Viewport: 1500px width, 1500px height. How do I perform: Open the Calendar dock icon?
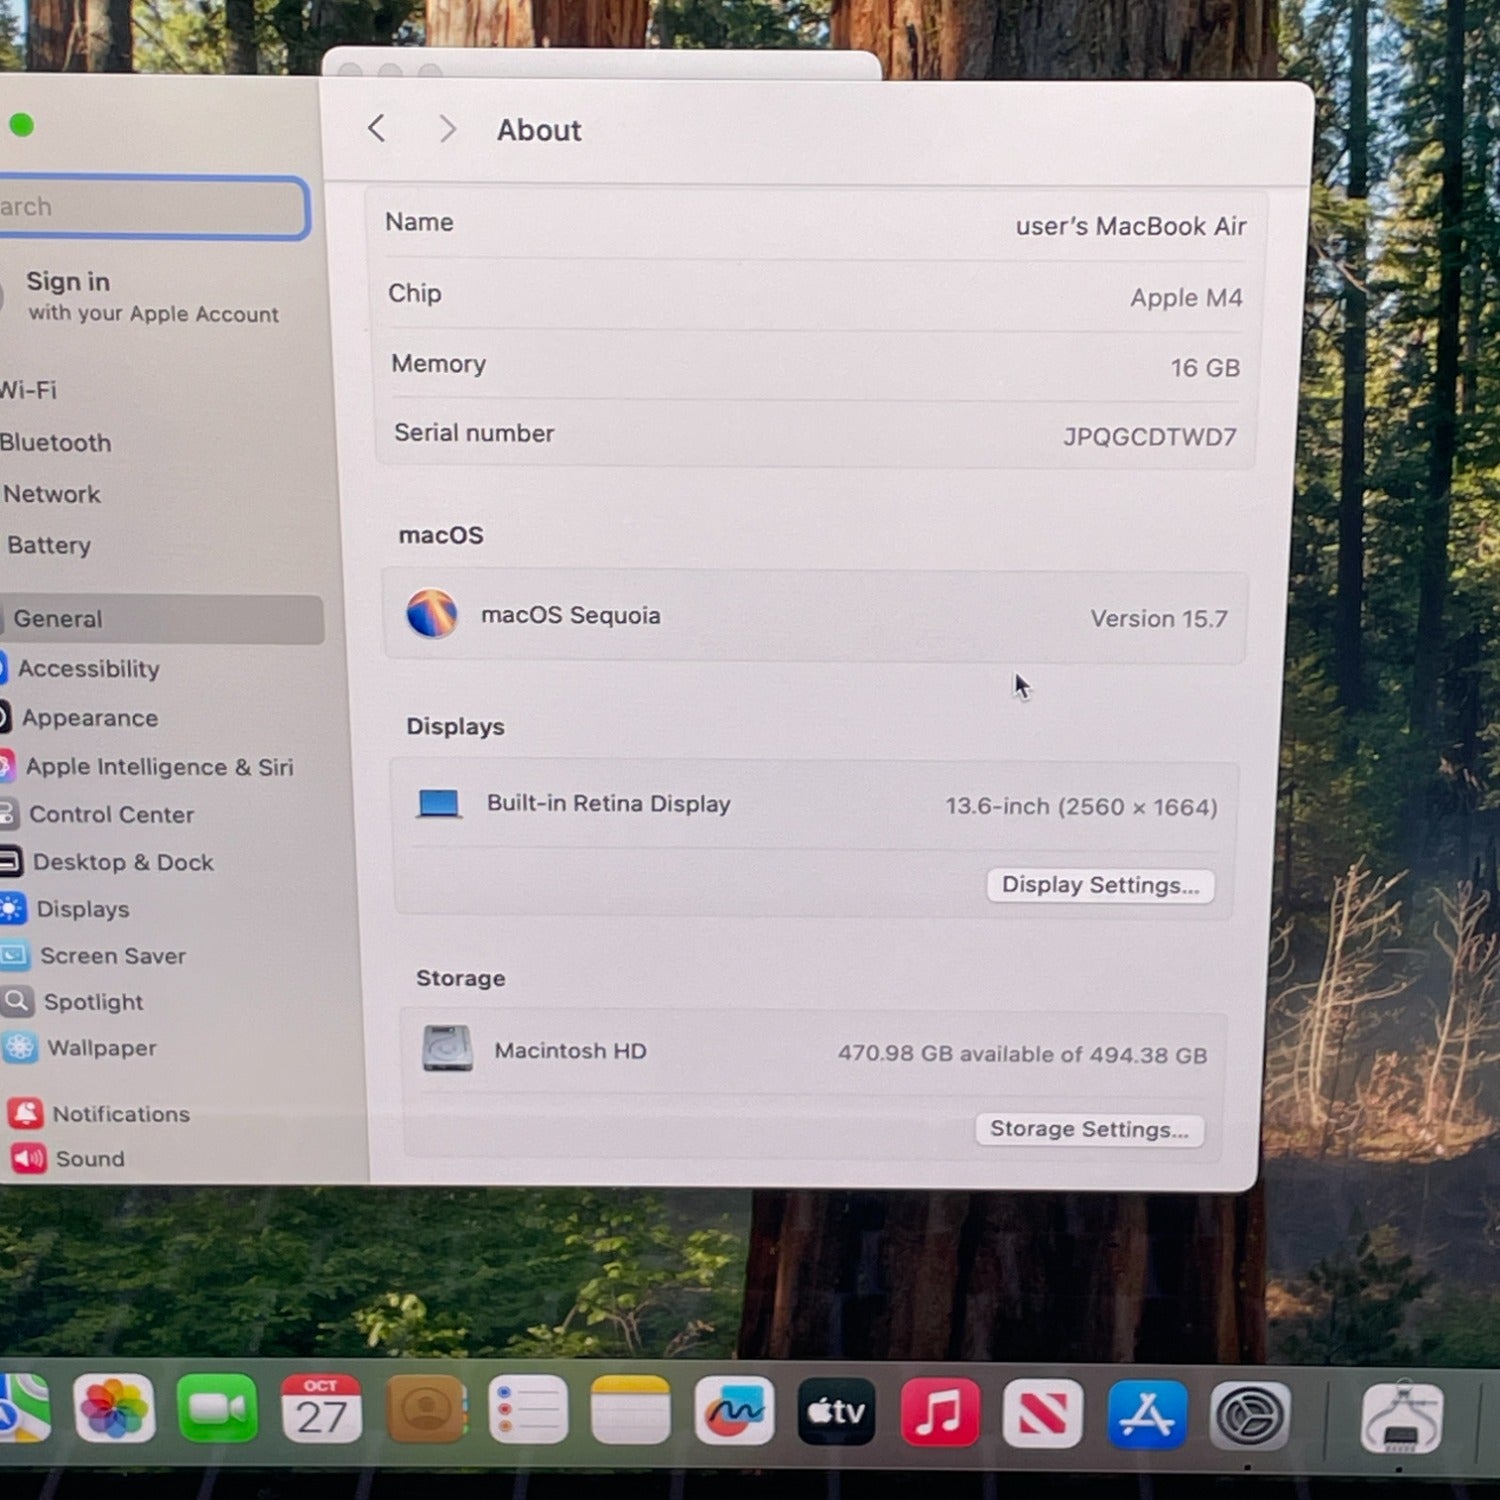321,1409
